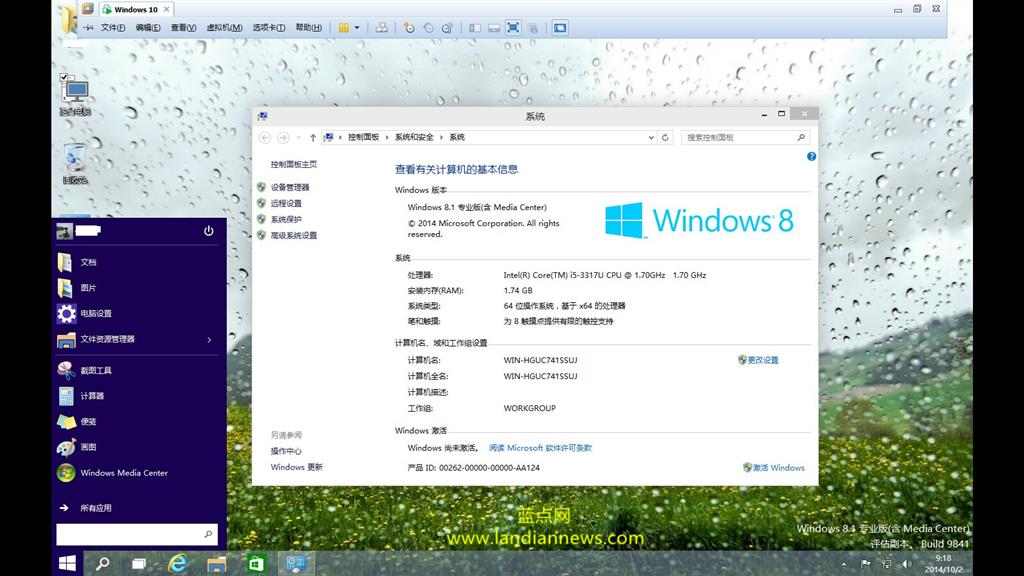Click the Windows Start button on taskbar
The height and width of the screenshot is (576, 1024).
click(67, 563)
